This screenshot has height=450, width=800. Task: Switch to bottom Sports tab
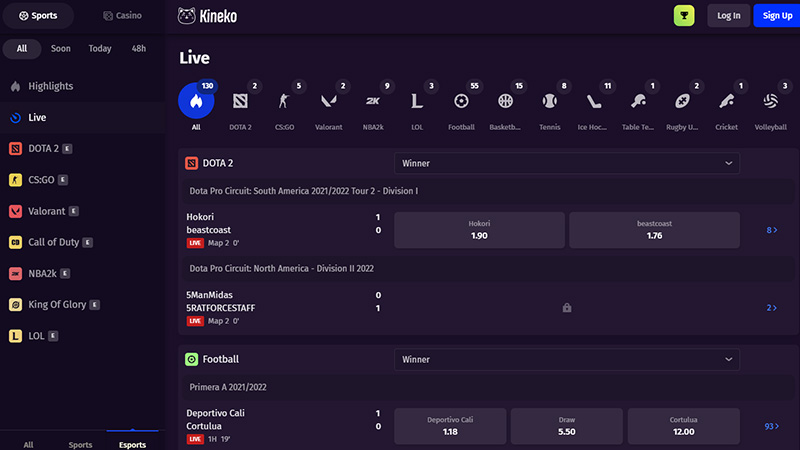80,444
